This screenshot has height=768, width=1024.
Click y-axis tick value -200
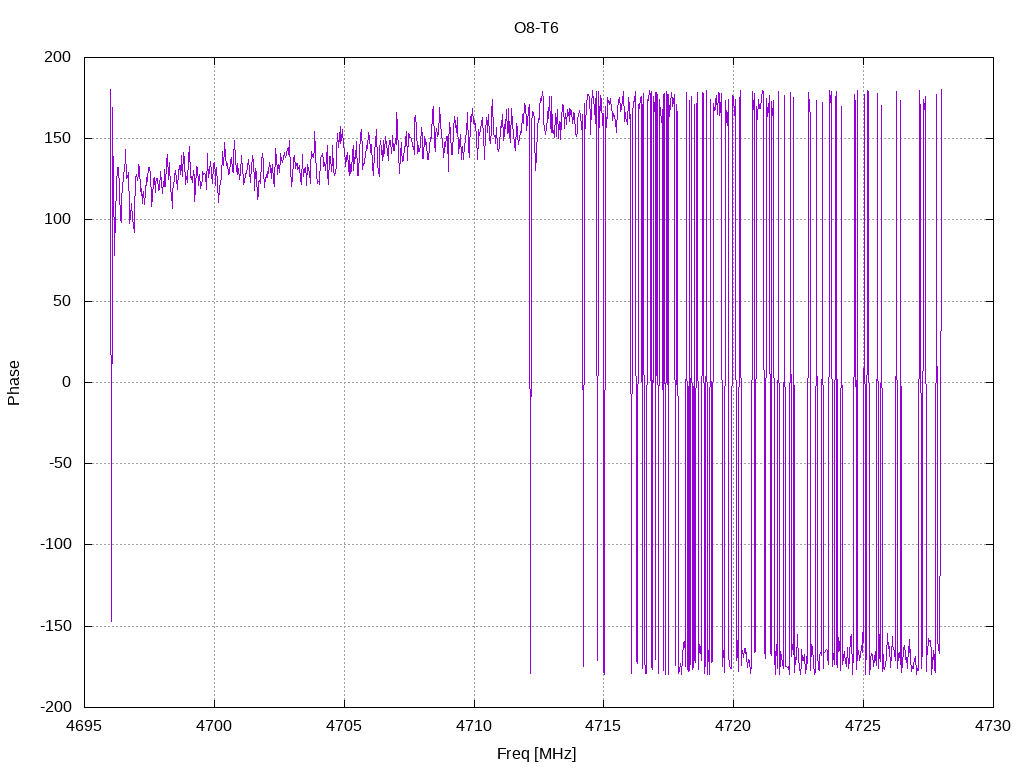[x=56, y=707]
